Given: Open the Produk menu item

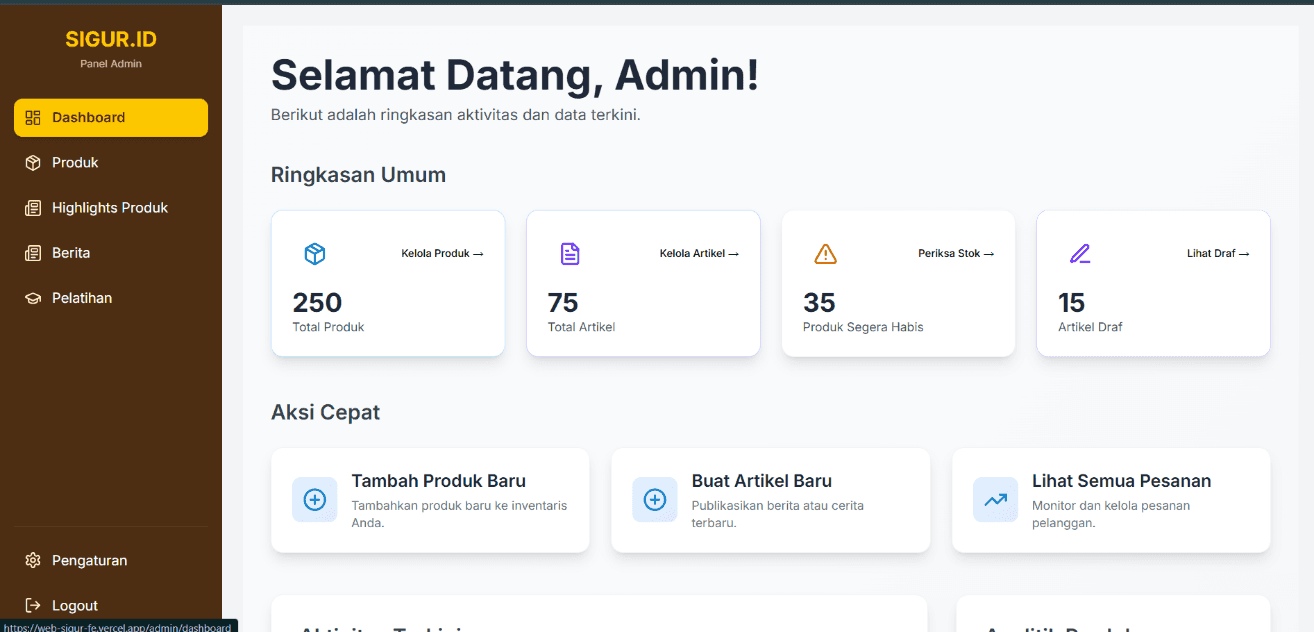Looking at the screenshot, I should [x=111, y=162].
